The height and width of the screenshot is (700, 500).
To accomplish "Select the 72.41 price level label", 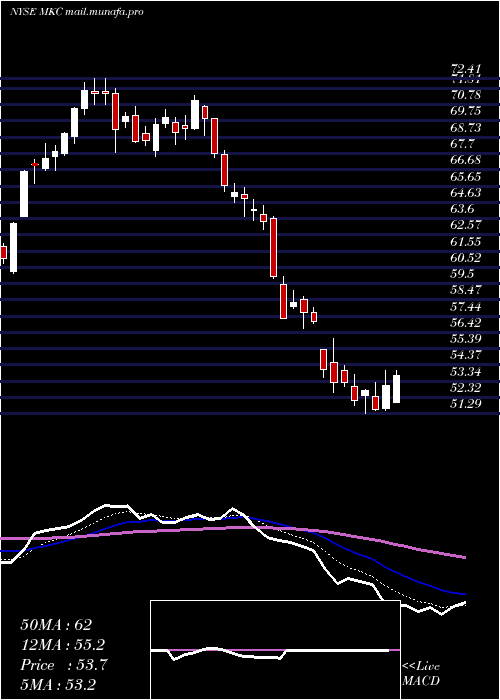I will (466, 69).
